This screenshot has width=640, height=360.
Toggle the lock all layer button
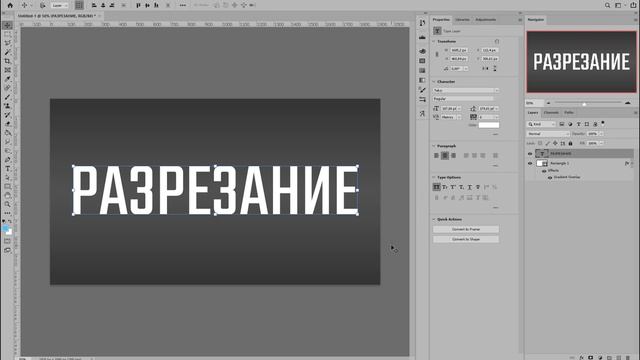570,143
